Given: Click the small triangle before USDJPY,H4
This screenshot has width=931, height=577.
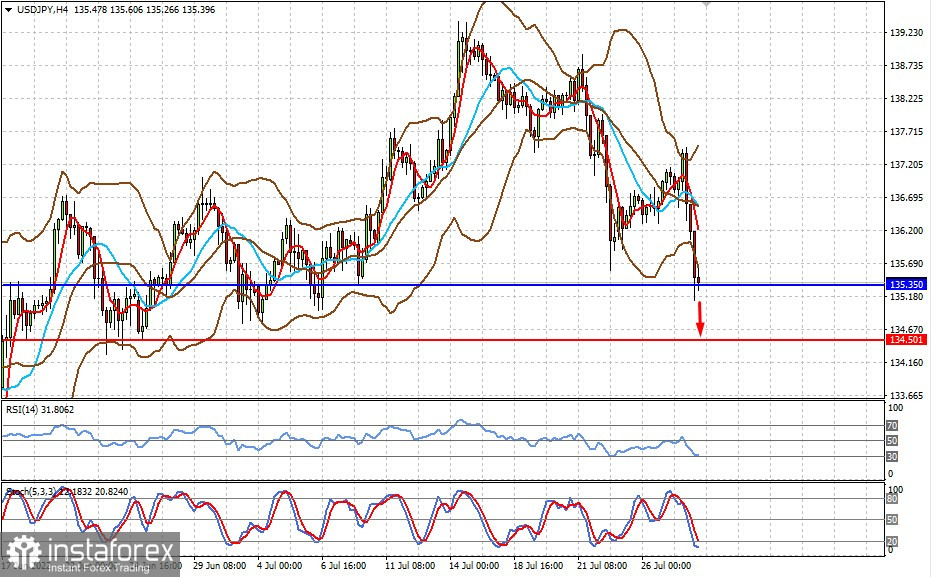Looking at the screenshot, I should click(x=8, y=10).
